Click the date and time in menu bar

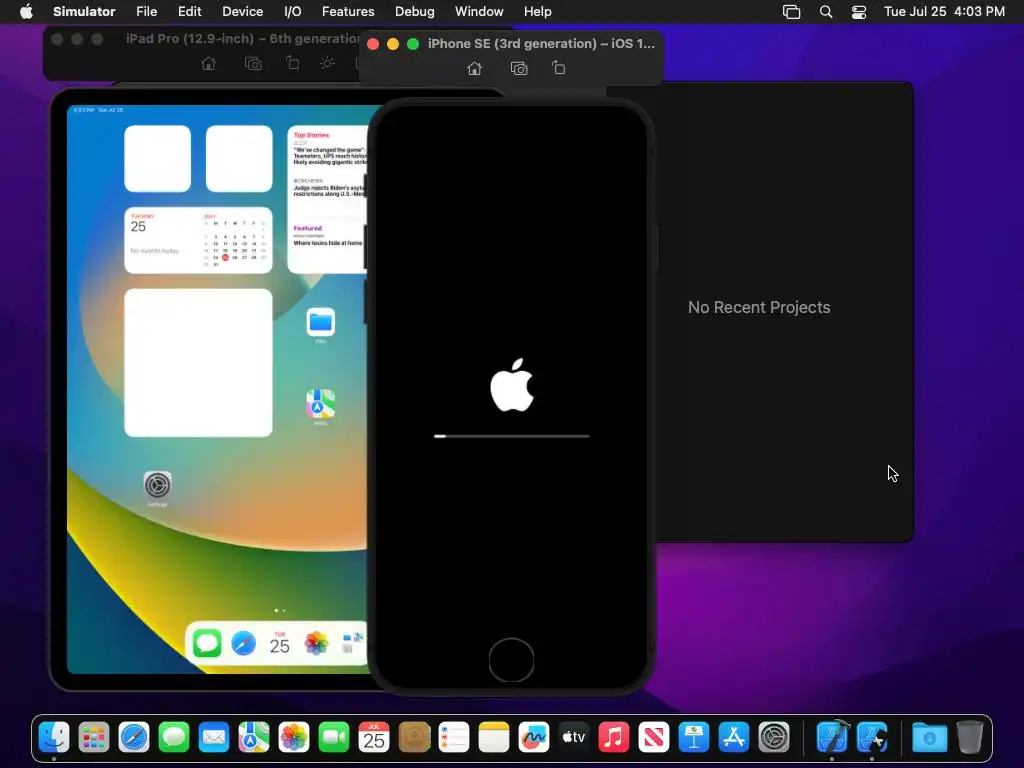(x=944, y=11)
